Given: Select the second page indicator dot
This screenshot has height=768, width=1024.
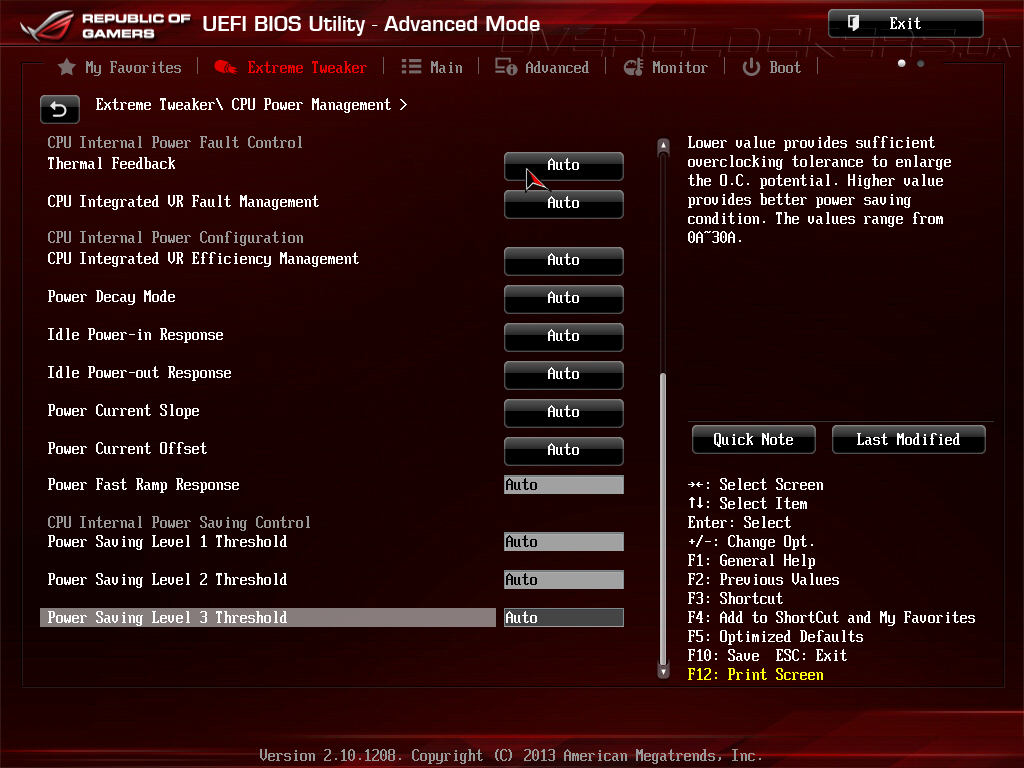Looking at the screenshot, I should point(921,63).
